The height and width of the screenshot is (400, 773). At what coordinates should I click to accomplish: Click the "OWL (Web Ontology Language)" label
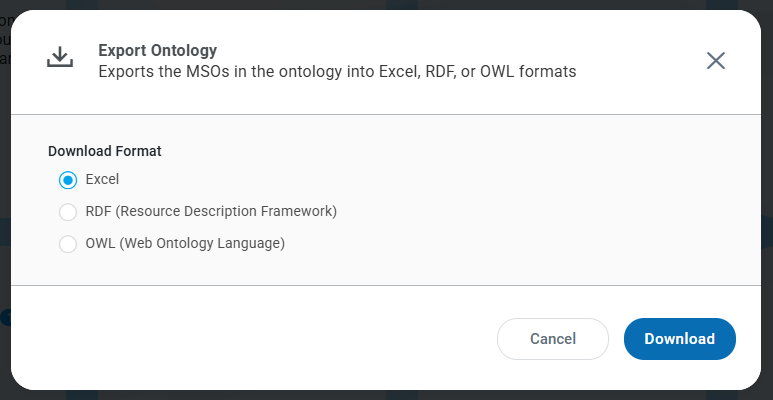[x=185, y=244]
